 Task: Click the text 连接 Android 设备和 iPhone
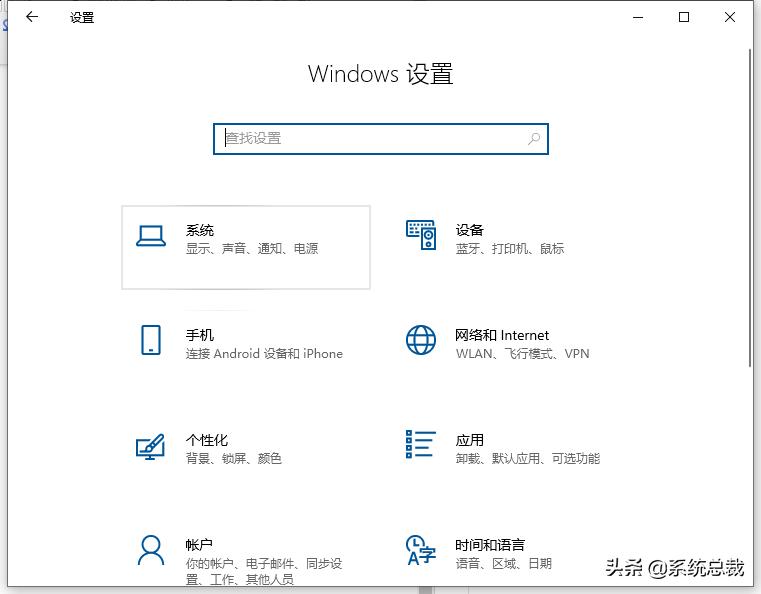pyautogui.click(x=264, y=353)
